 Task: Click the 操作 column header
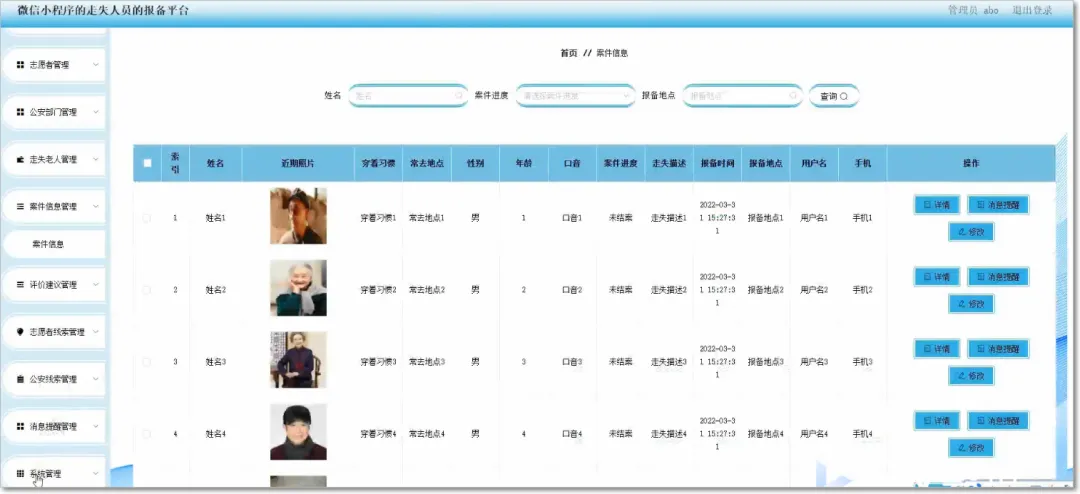tap(971, 163)
